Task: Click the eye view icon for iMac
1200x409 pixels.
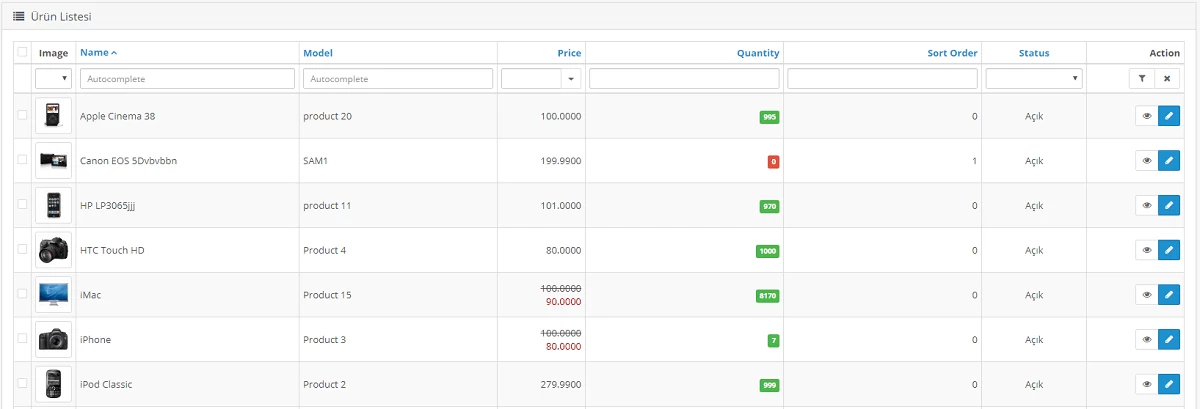Action: (x=1146, y=295)
